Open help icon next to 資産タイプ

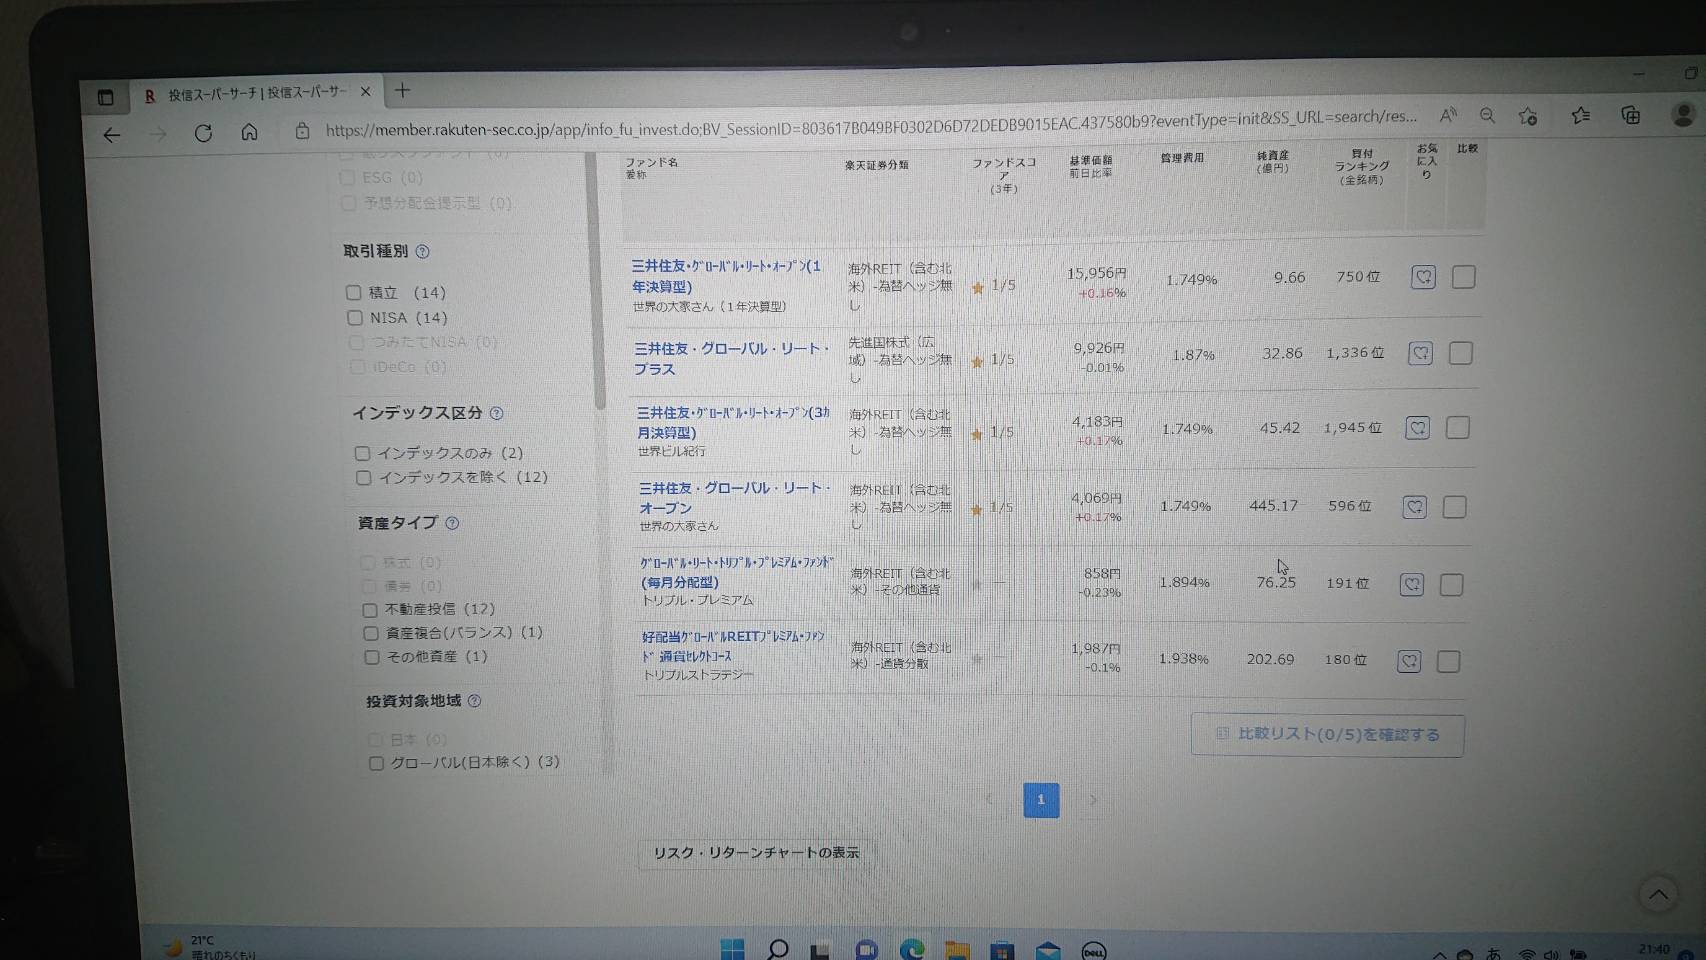pos(452,523)
